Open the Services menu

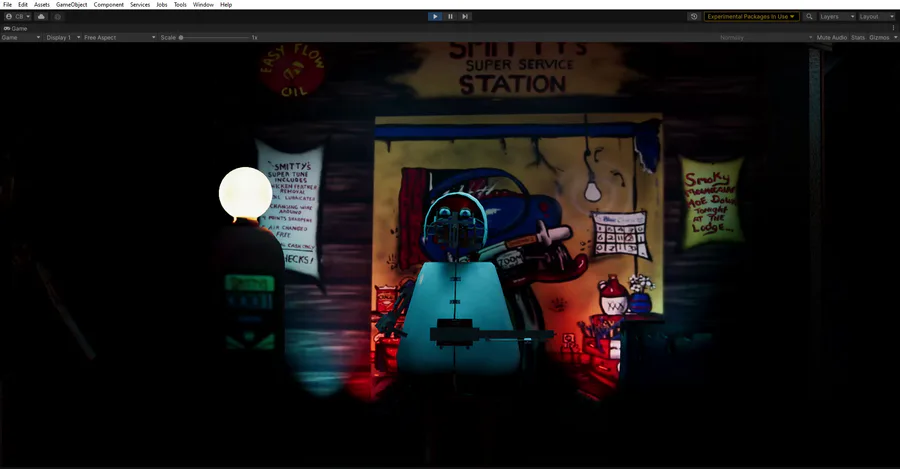(140, 5)
